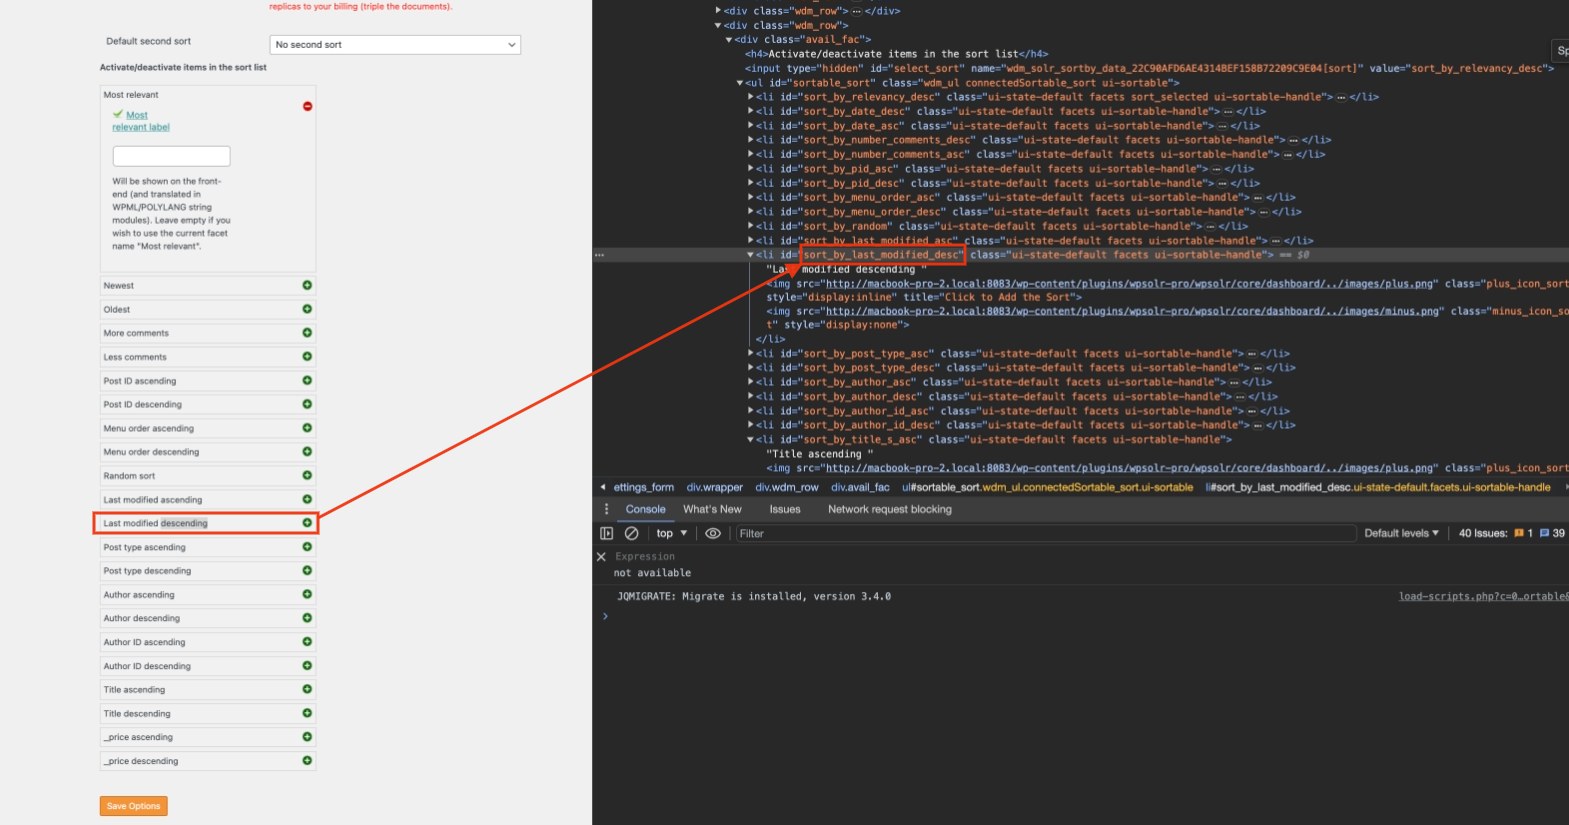Add More comments sort plus icon
Image resolution: width=1569 pixels, height=825 pixels.
point(307,333)
